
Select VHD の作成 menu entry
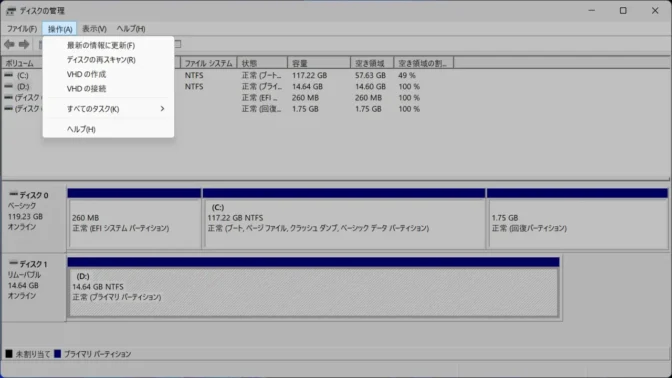(x=108, y=74)
